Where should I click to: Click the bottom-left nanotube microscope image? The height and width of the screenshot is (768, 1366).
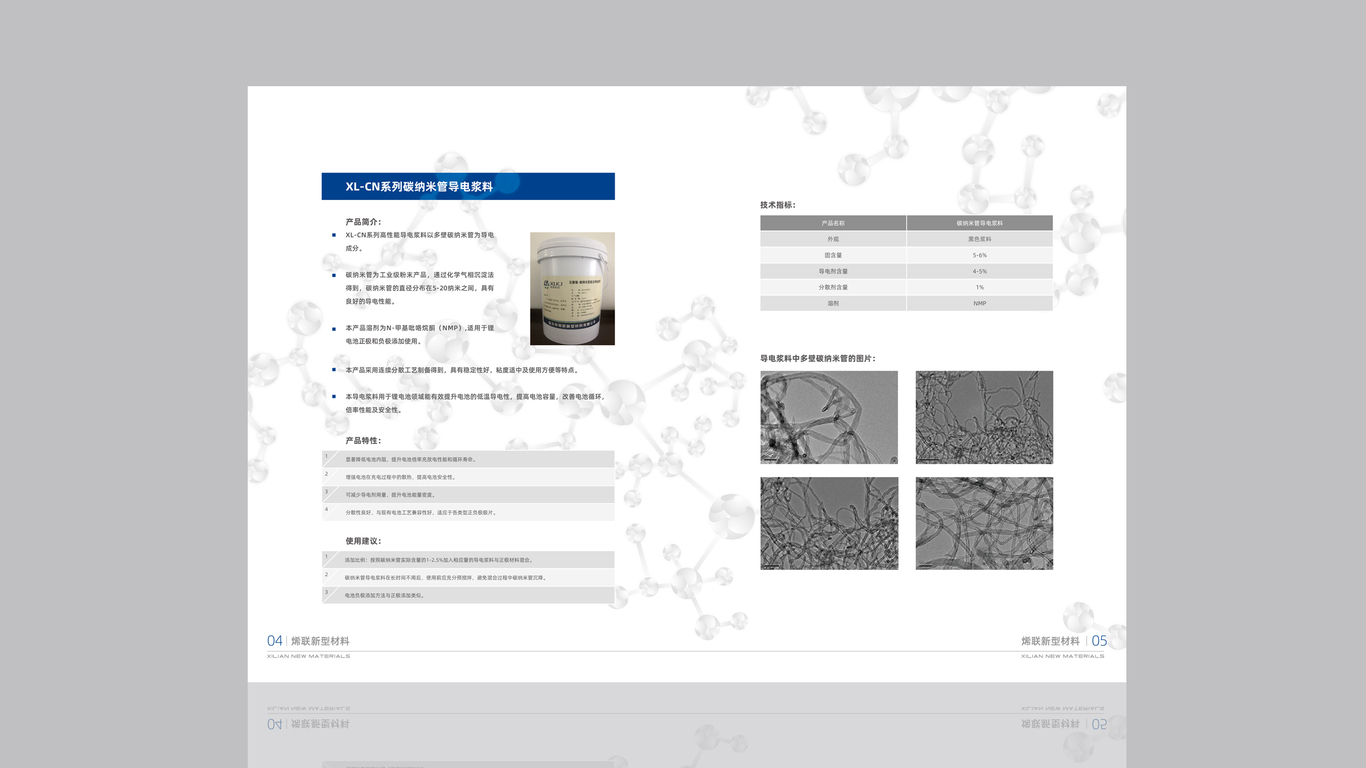pos(829,523)
